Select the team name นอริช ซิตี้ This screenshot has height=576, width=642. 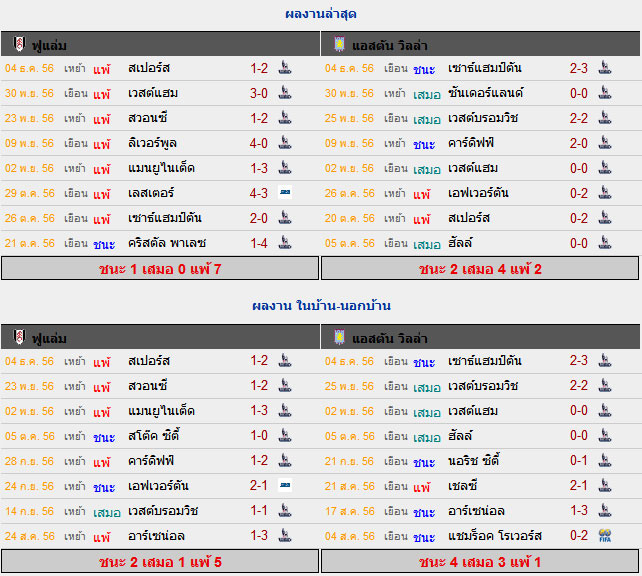pos(473,460)
